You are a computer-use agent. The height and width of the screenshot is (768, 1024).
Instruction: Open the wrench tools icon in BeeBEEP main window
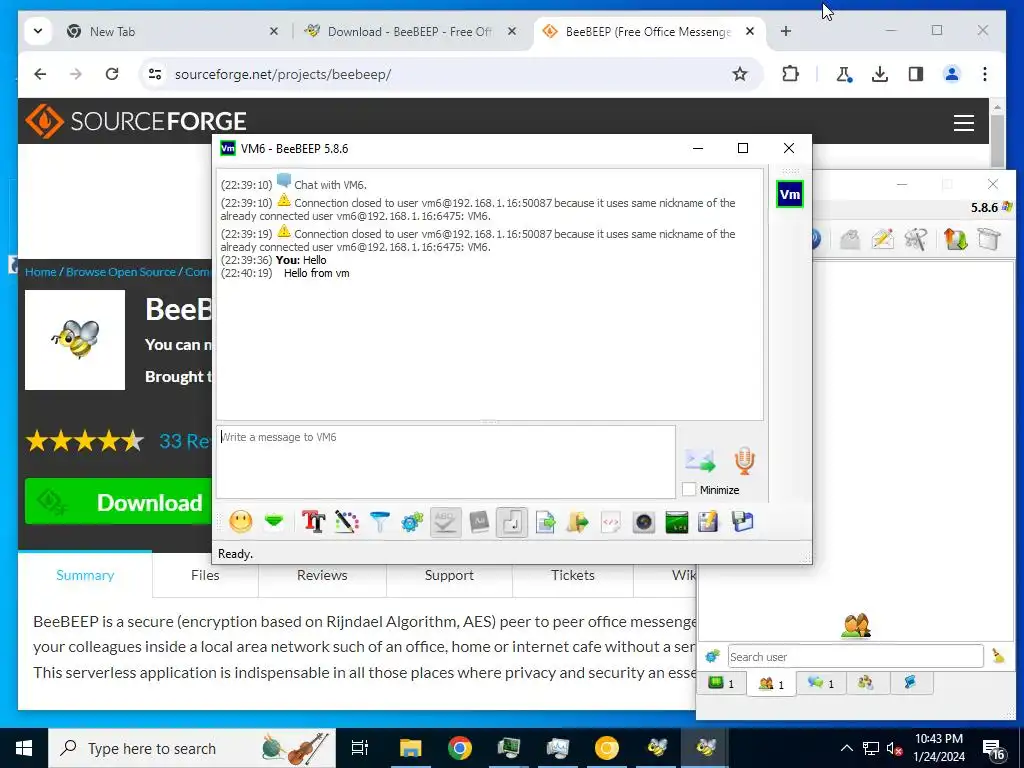pyautogui.click(x=916, y=240)
